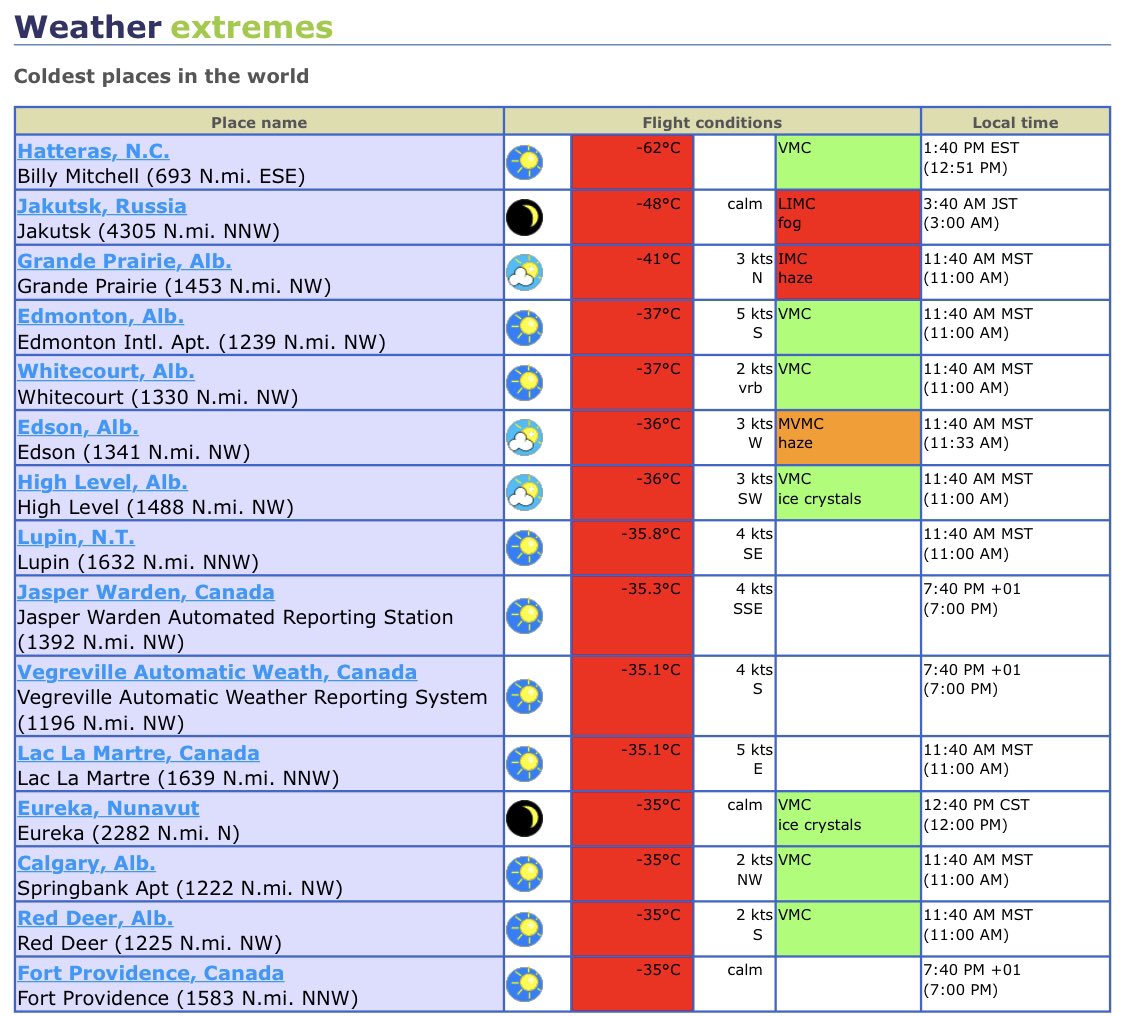Image resolution: width=1125 pixels, height=1016 pixels.
Task: Click the red IMC haze cell
Action: (848, 273)
